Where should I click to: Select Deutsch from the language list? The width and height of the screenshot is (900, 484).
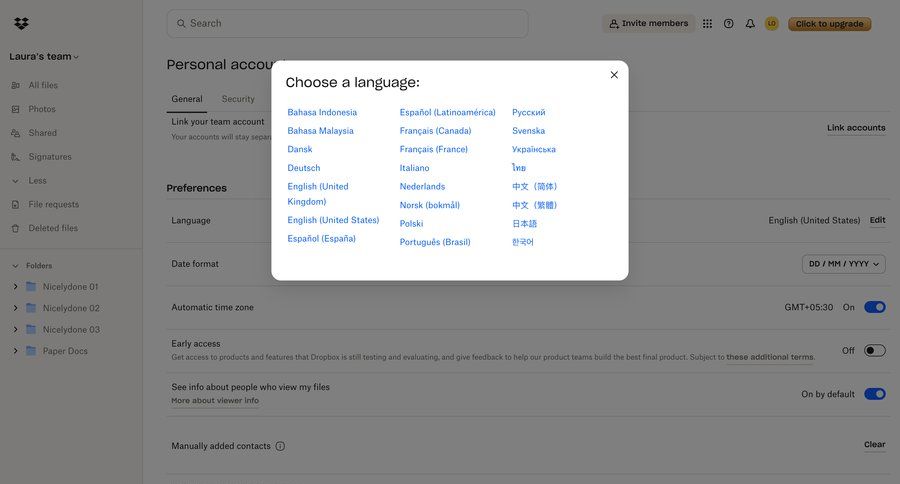pos(304,168)
